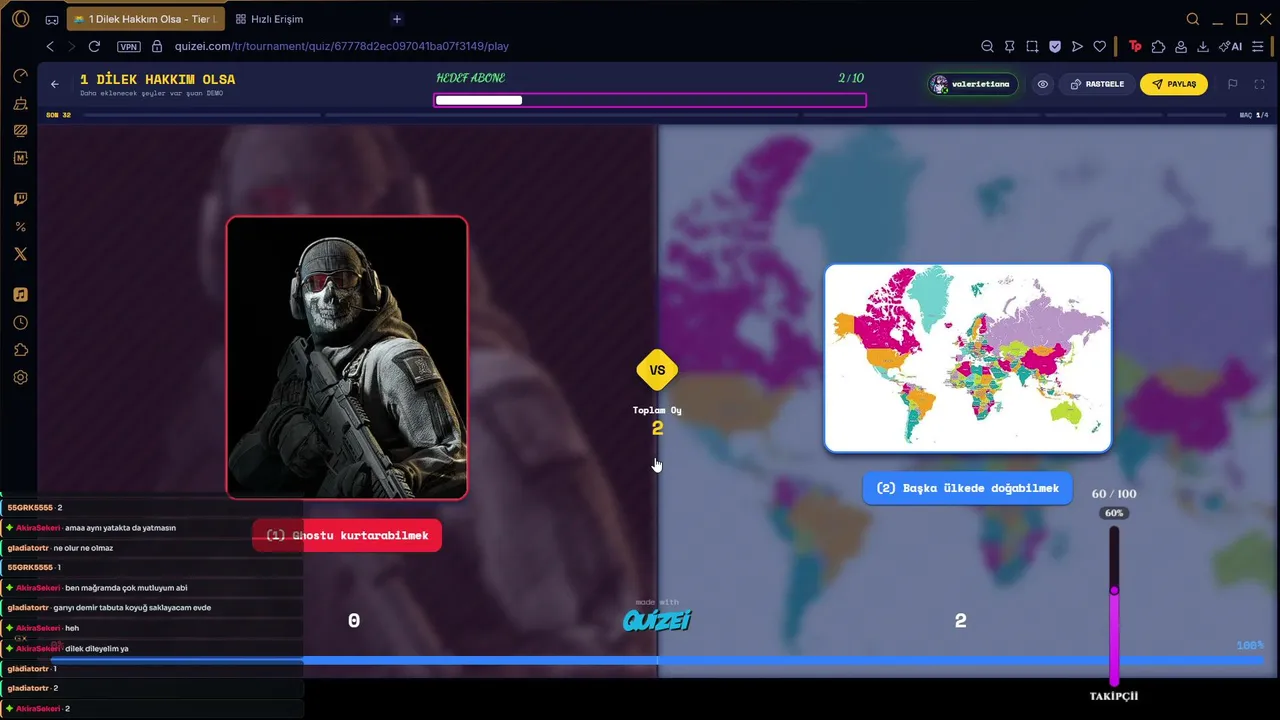Open browsing history clock in sidebar

[20, 323]
